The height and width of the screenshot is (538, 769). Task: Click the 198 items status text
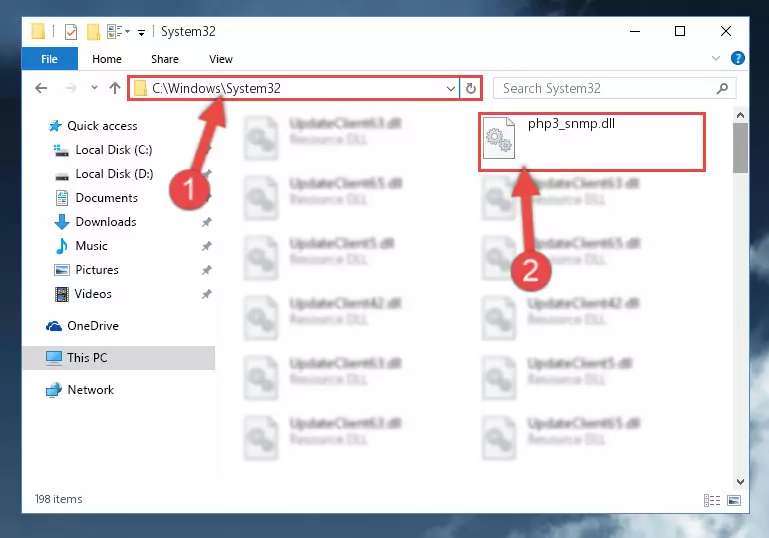coord(58,499)
